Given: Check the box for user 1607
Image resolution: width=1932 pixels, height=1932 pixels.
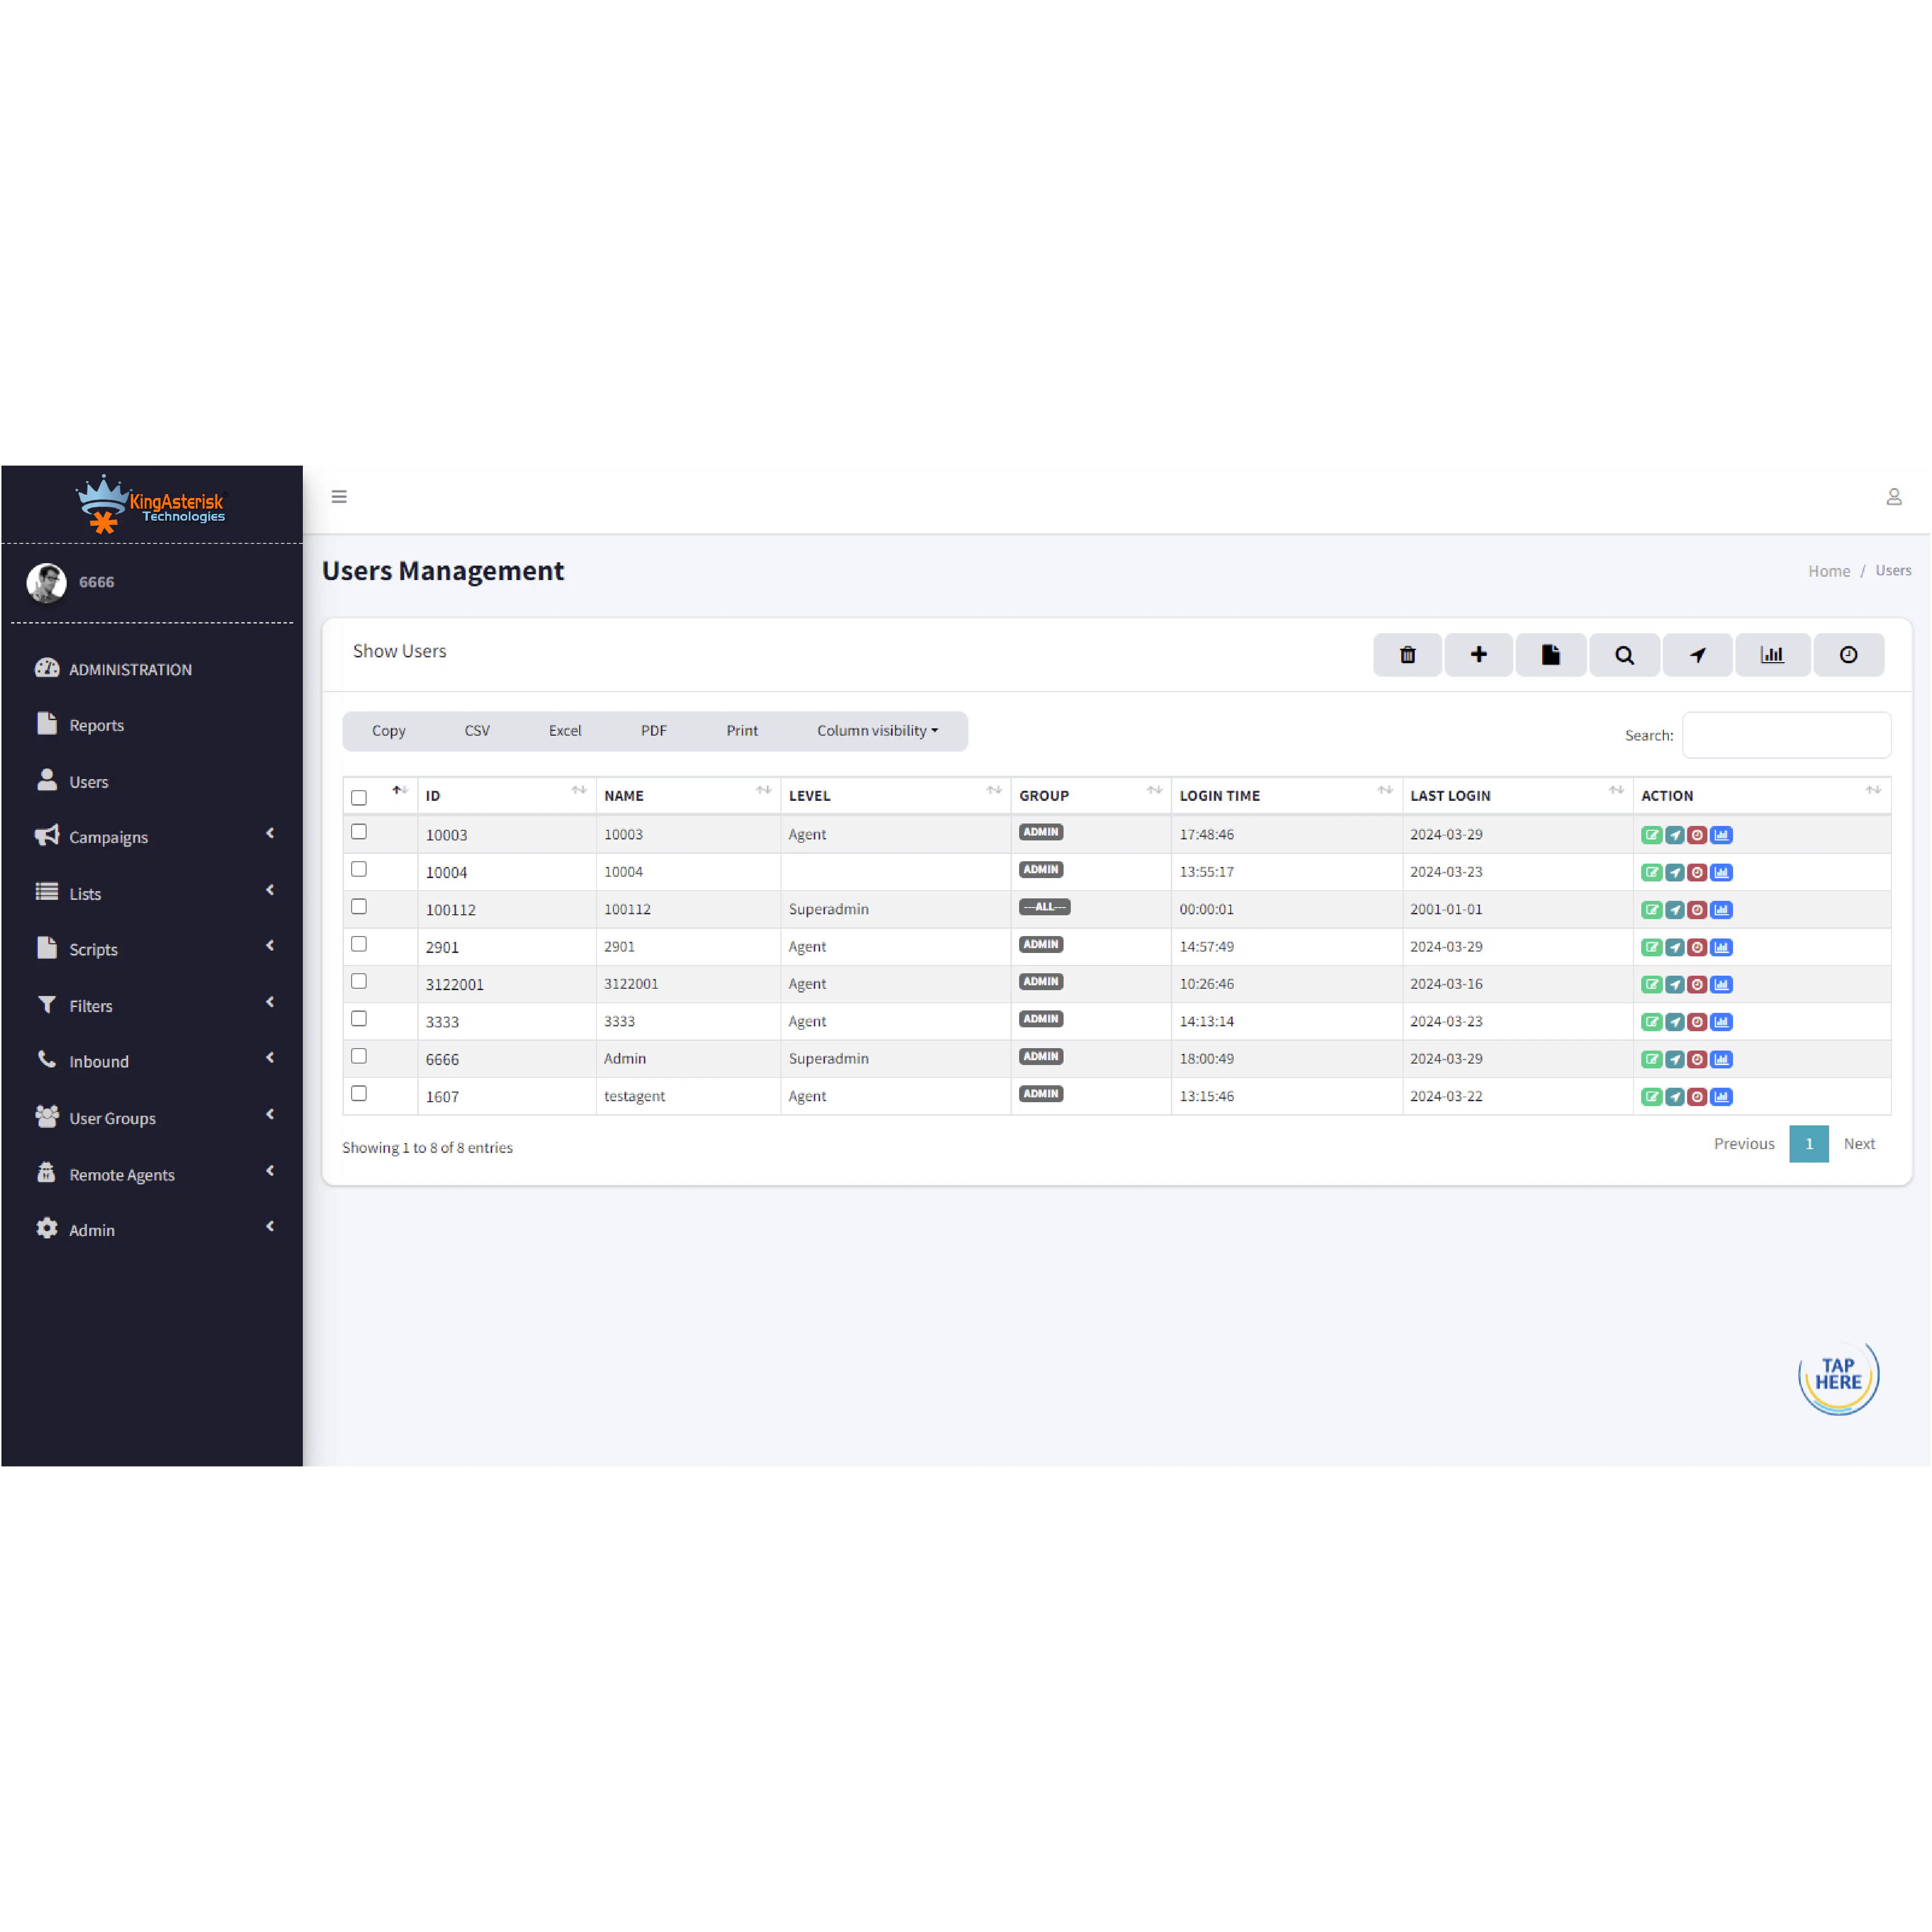Looking at the screenshot, I should coord(359,1093).
